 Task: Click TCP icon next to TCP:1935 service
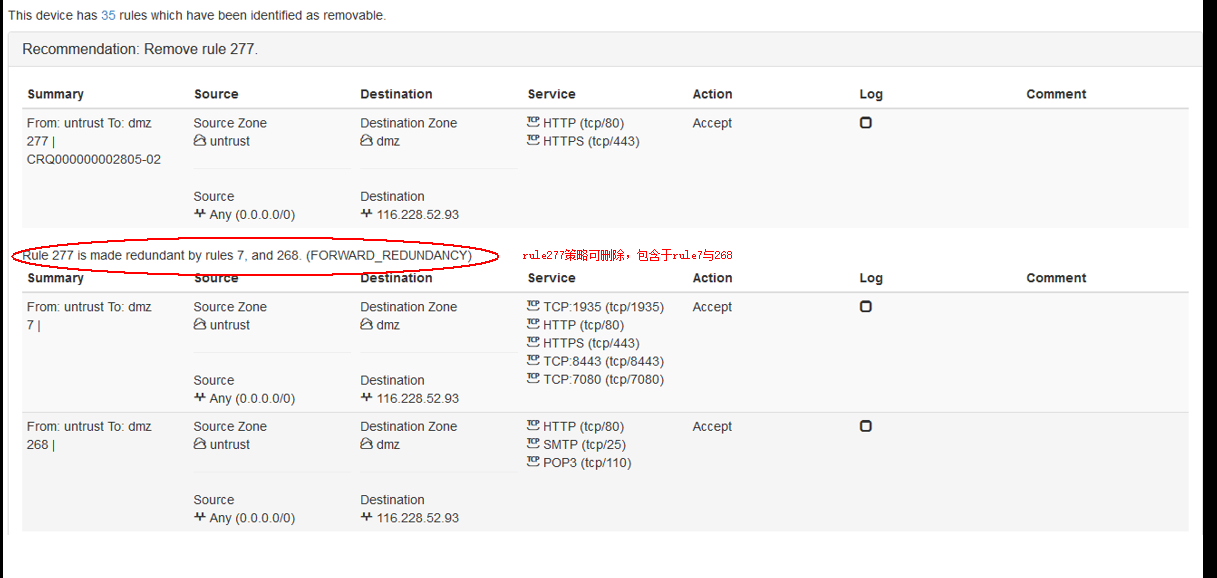coord(533,307)
